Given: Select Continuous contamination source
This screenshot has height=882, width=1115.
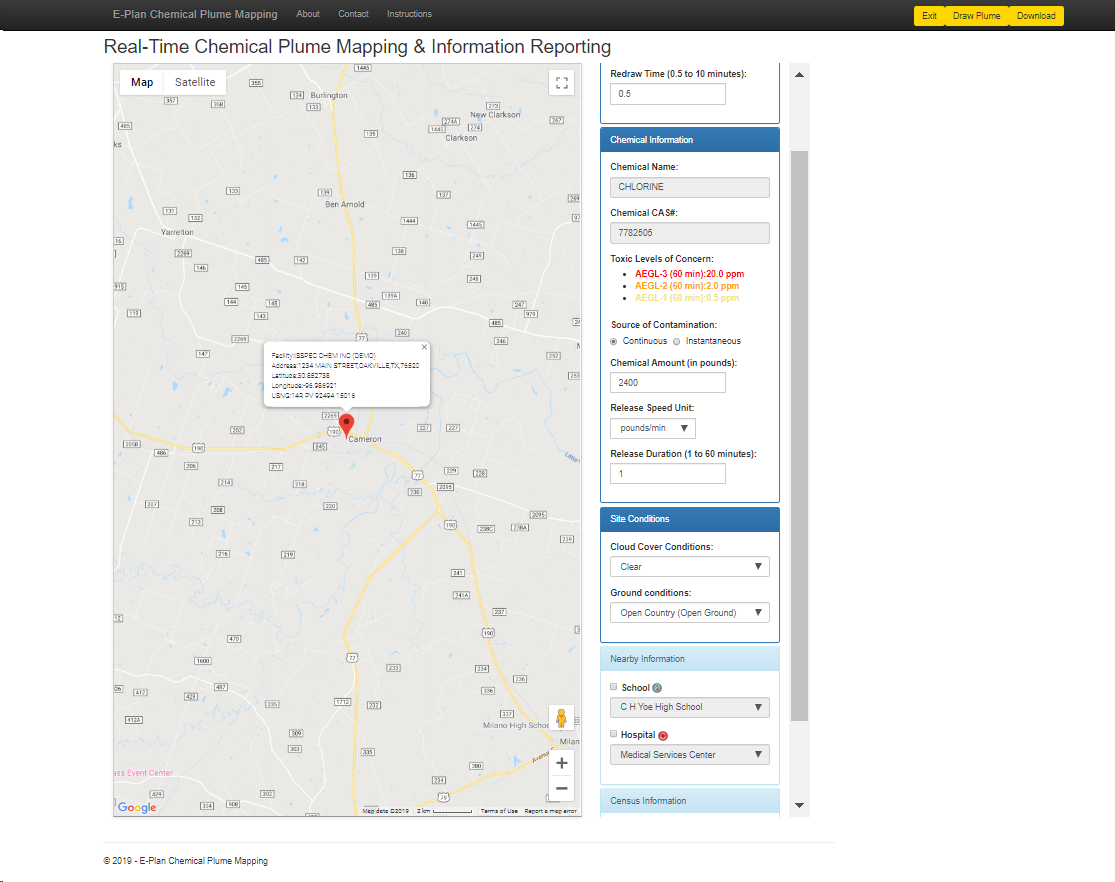Looking at the screenshot, I should pyautogui.click(x=614, y=341).
